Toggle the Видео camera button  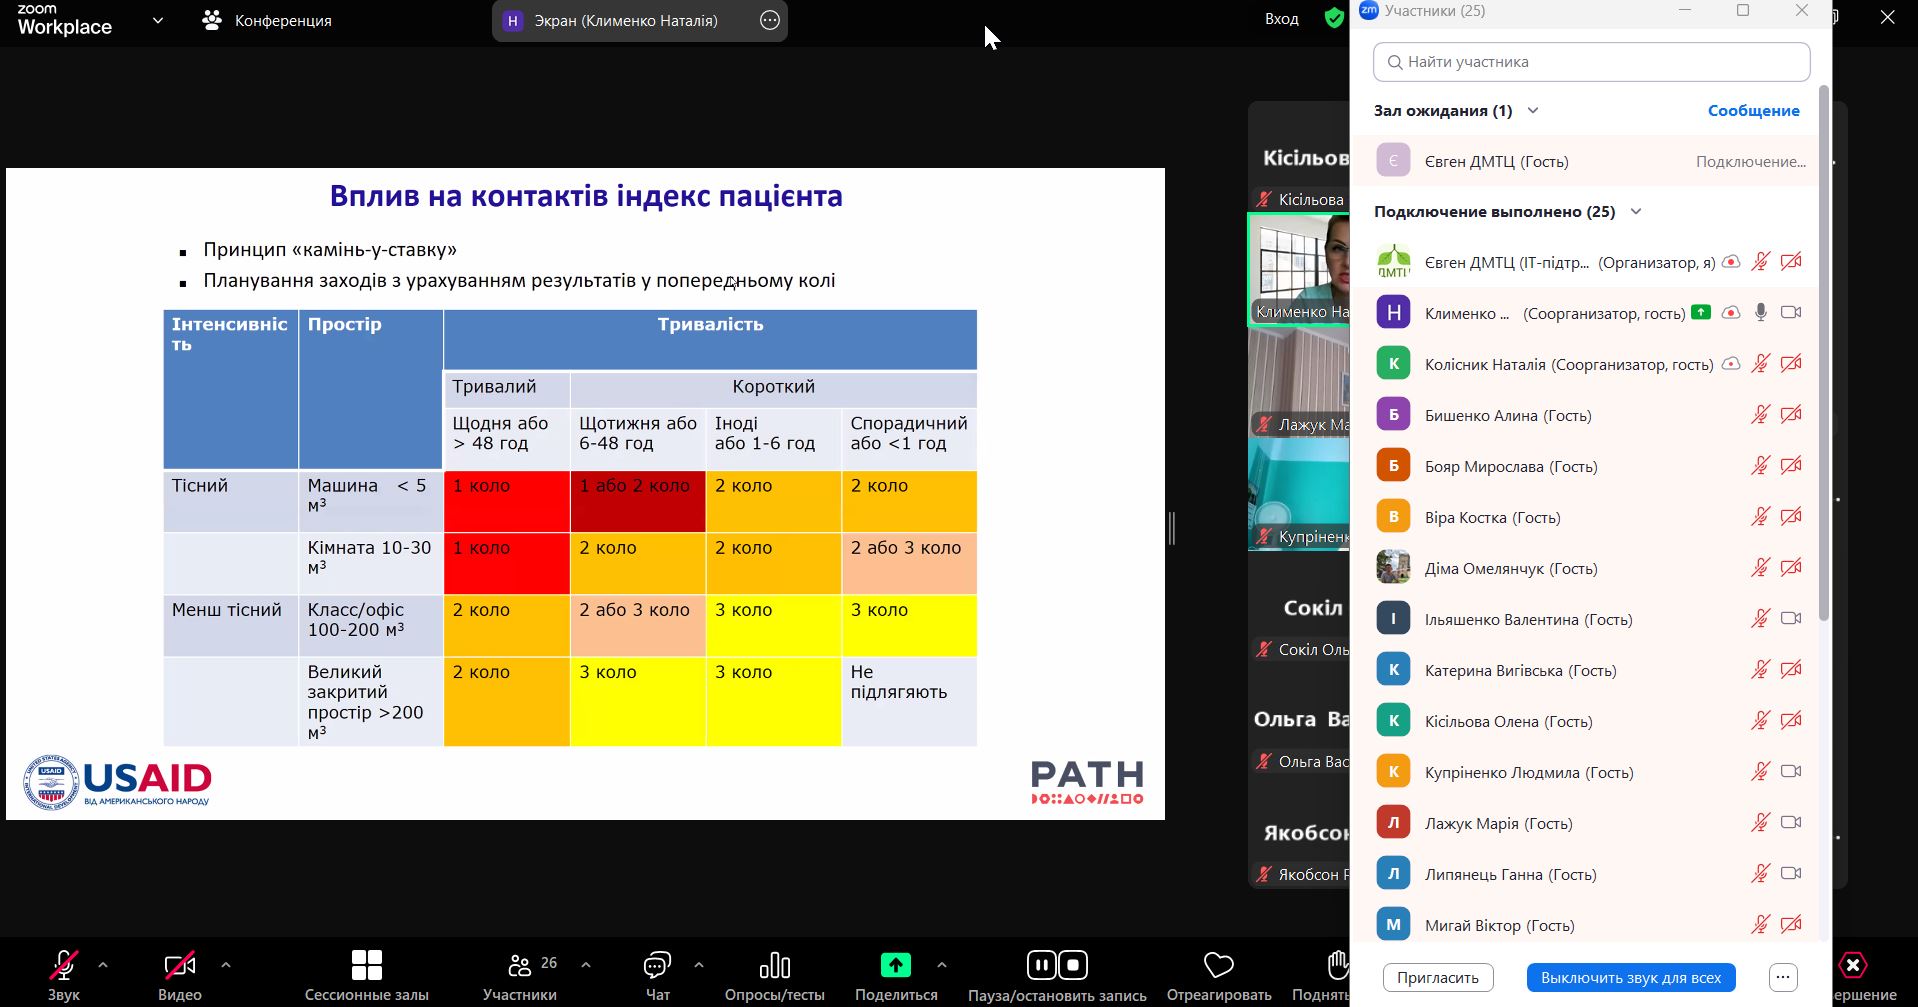pos(179,966)
